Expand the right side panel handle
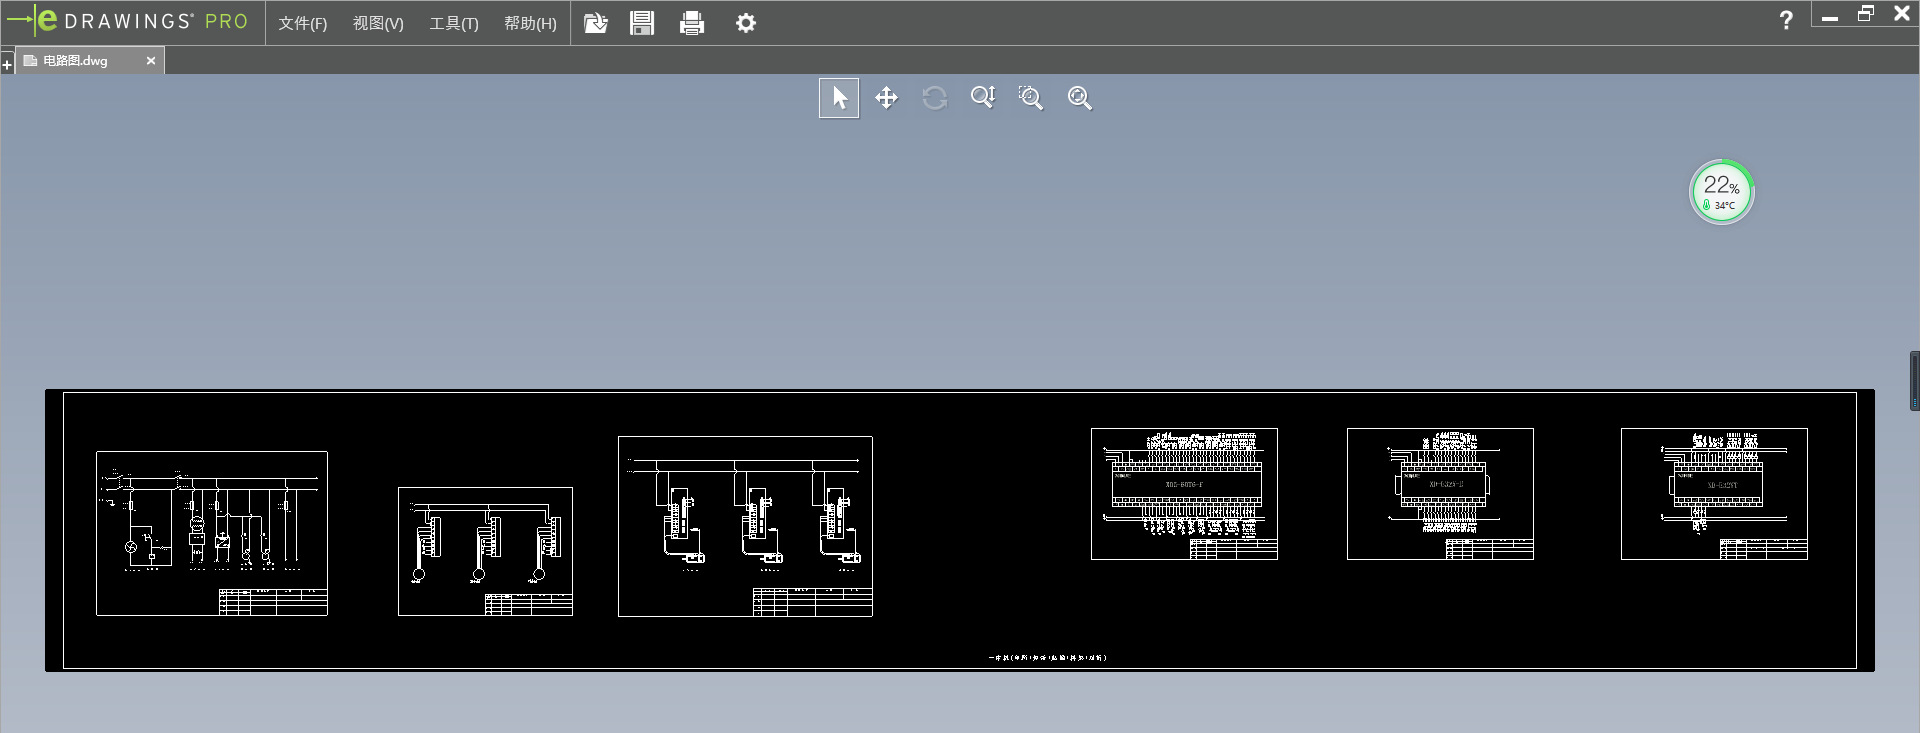This screenshot has width=1920, height=733. [1914, 381]
